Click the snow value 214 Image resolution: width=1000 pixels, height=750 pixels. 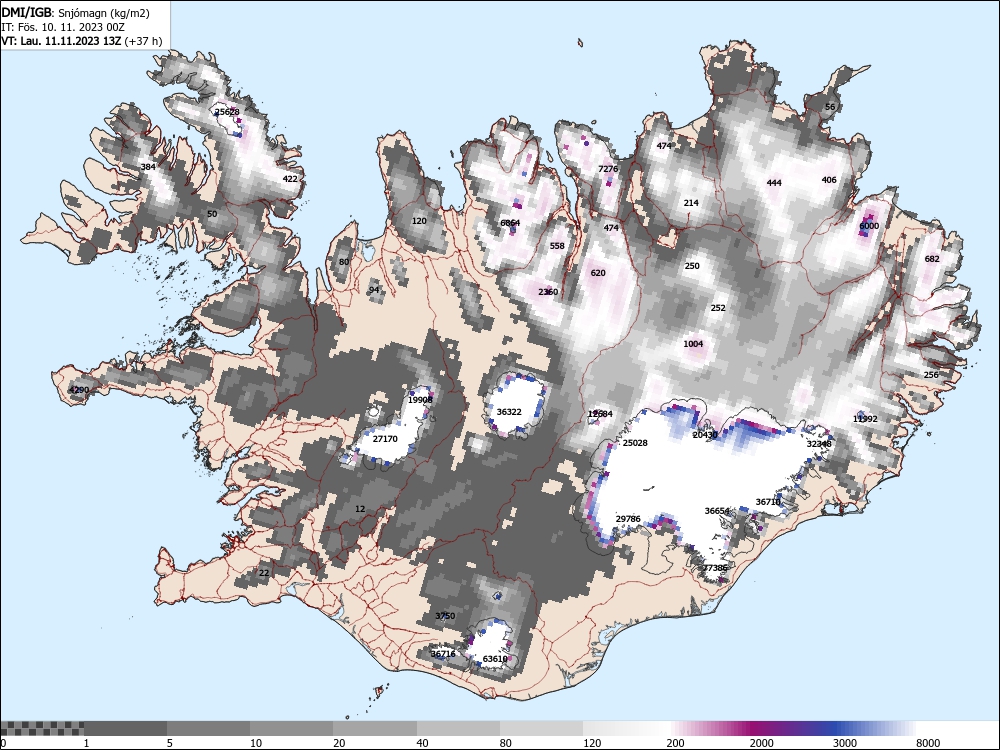[691, 202]
